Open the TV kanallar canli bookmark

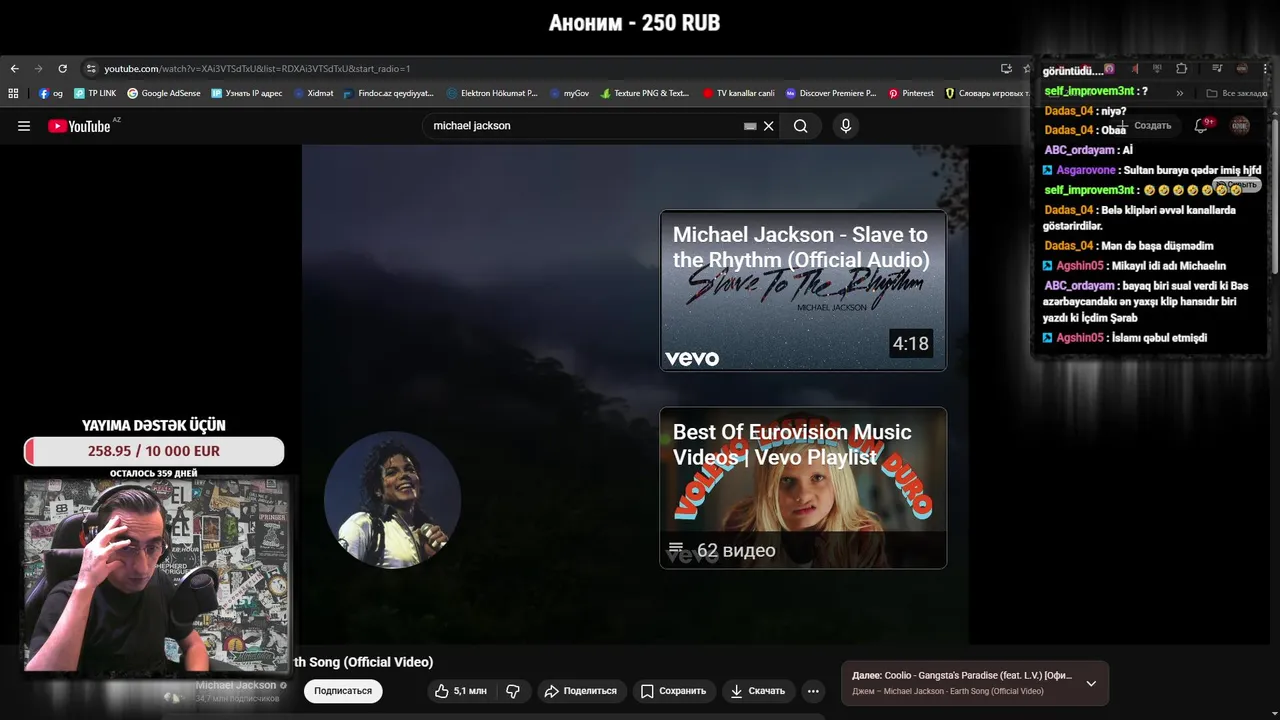739,93
